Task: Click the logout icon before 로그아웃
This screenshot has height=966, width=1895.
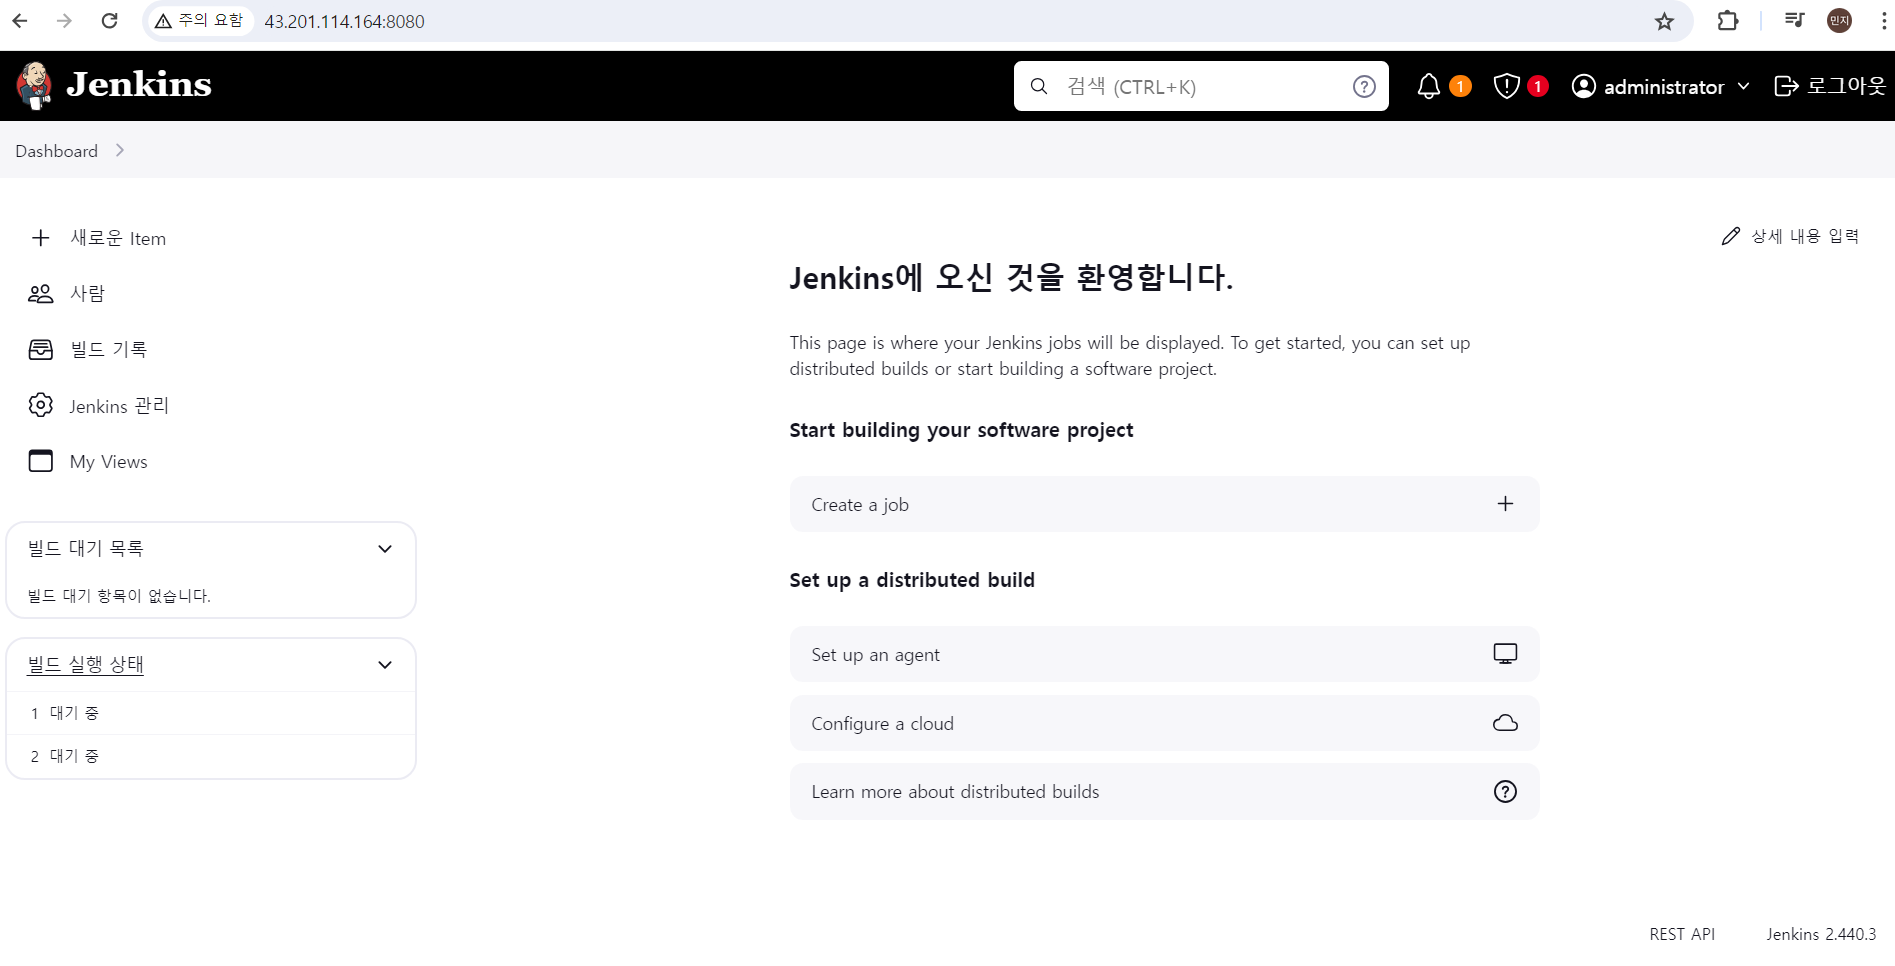Action: 1786,86
